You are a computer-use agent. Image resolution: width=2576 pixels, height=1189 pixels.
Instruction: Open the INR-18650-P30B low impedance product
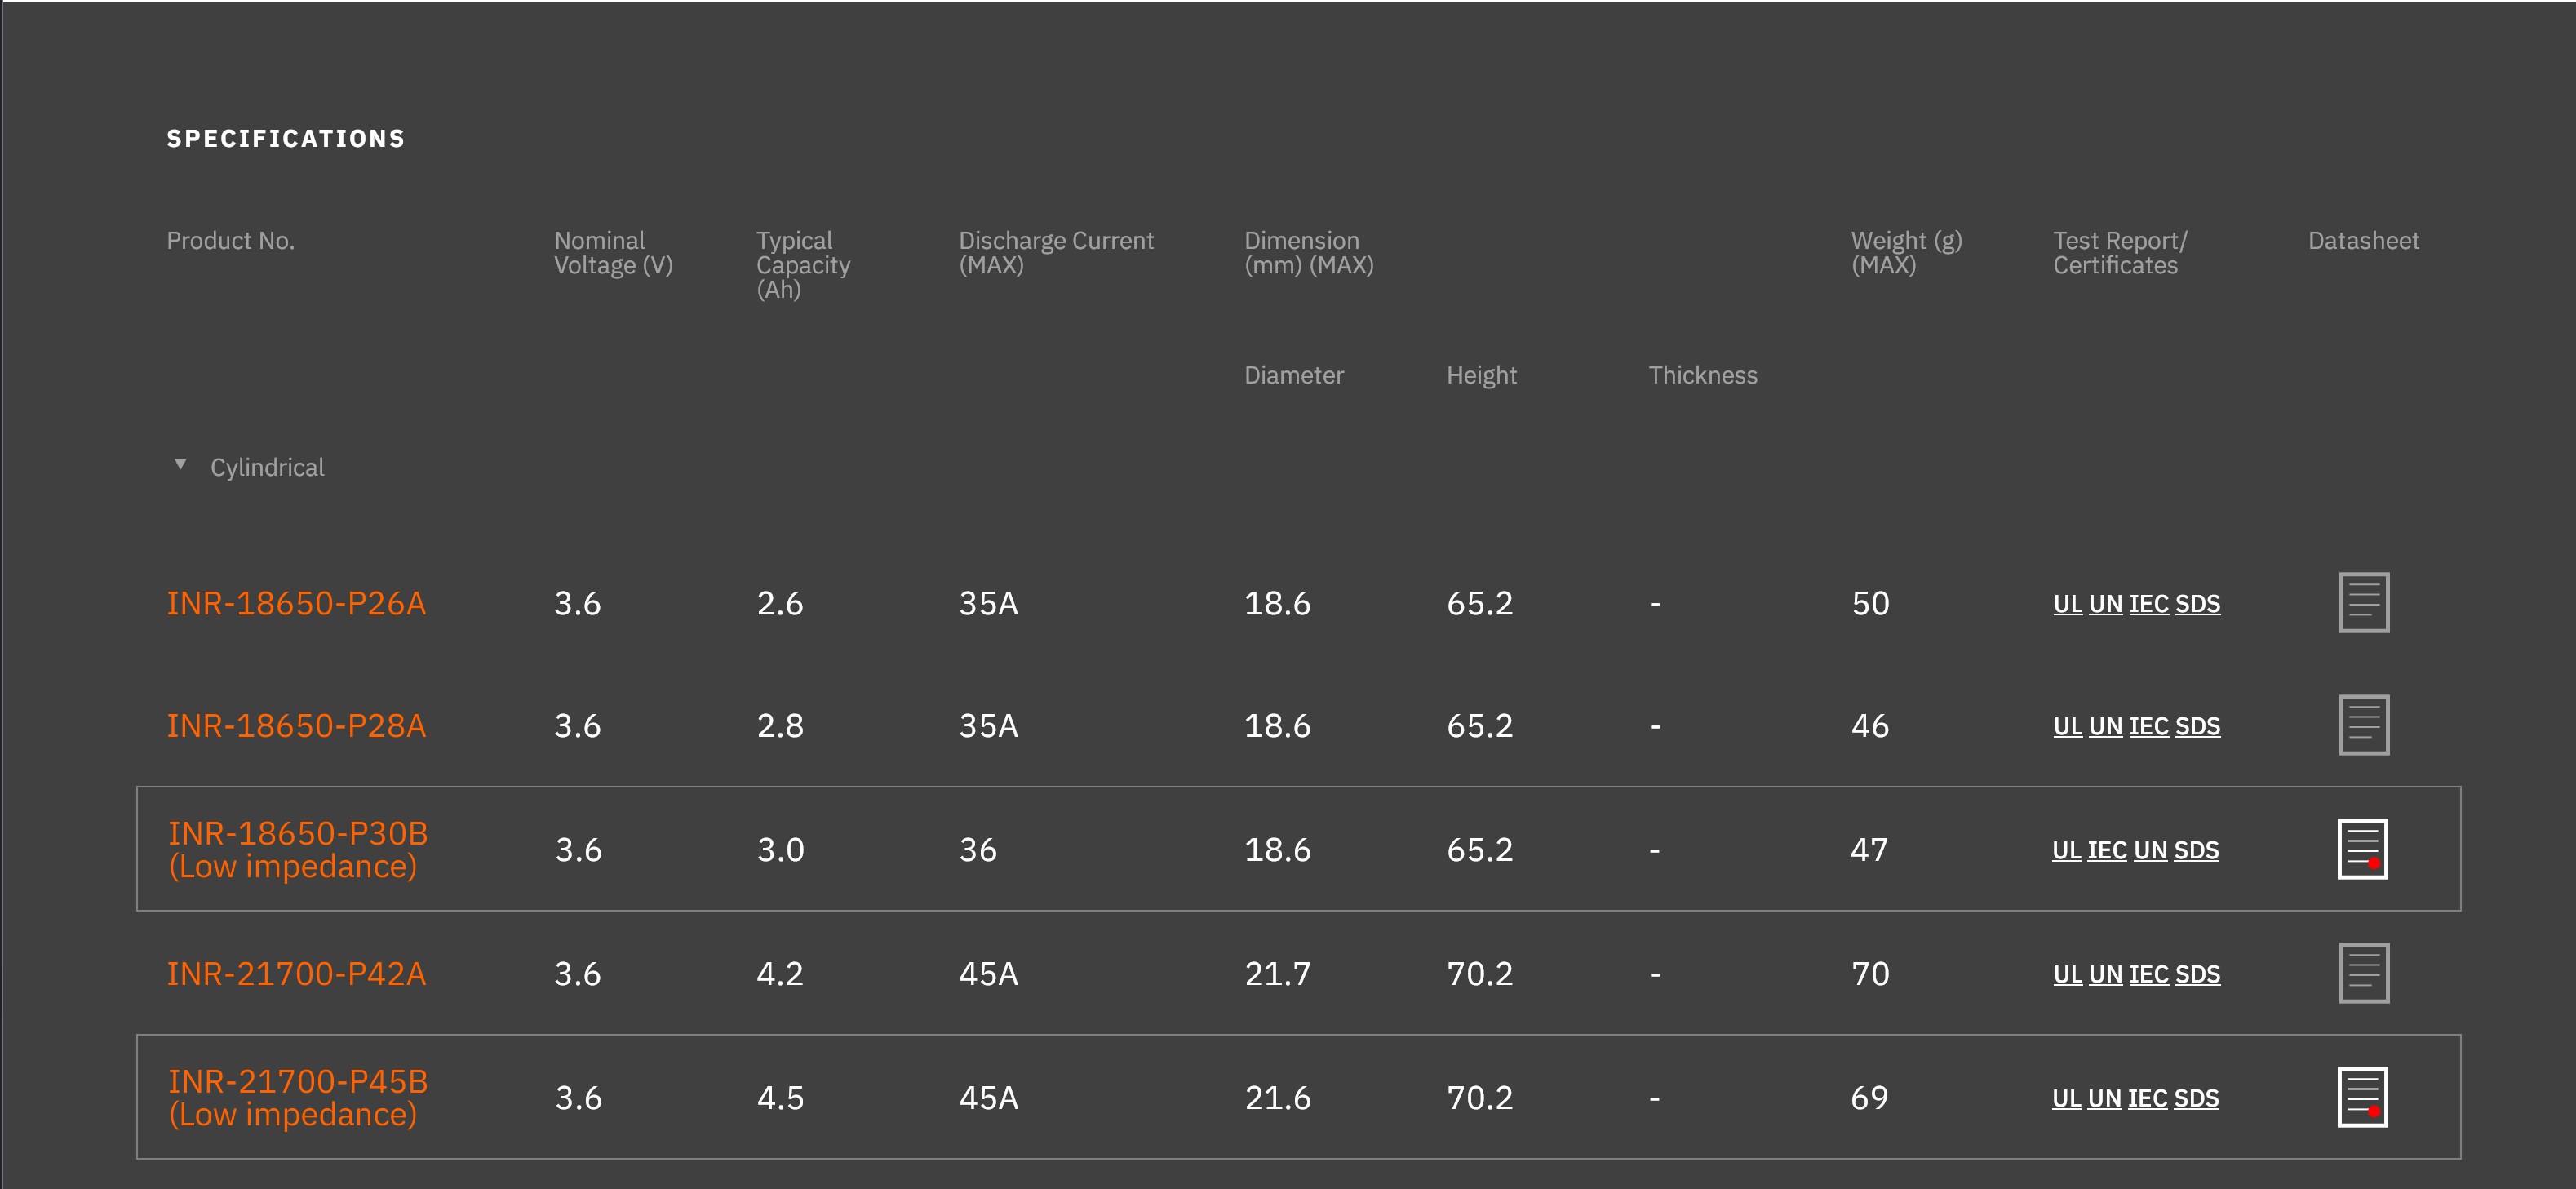tap(297, 849)
